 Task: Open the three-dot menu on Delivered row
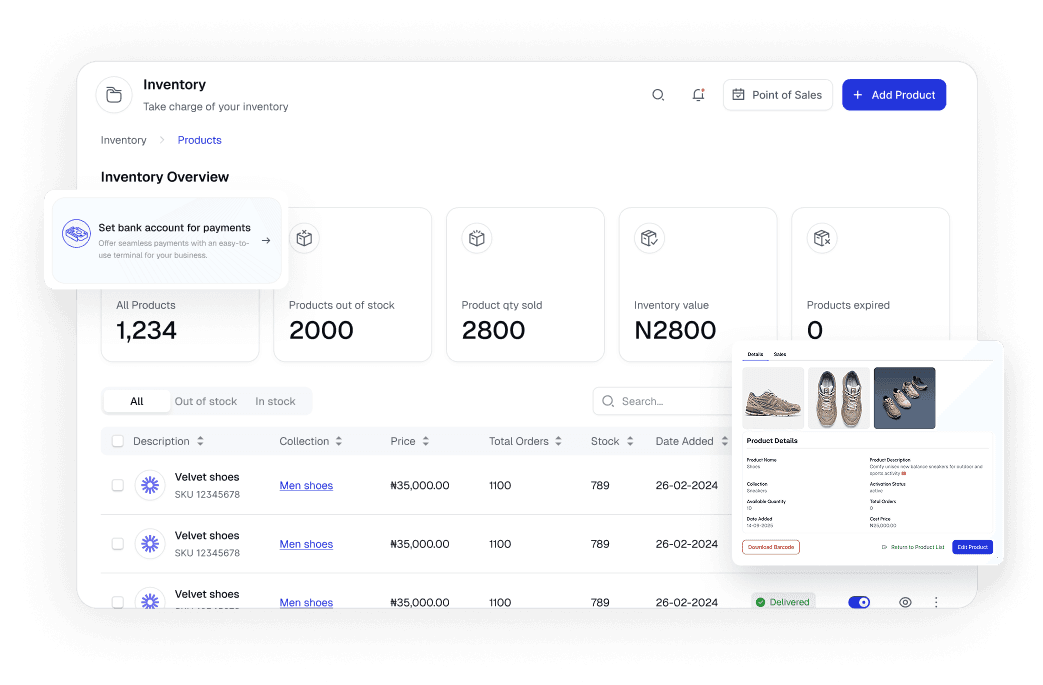pos(936,602)
